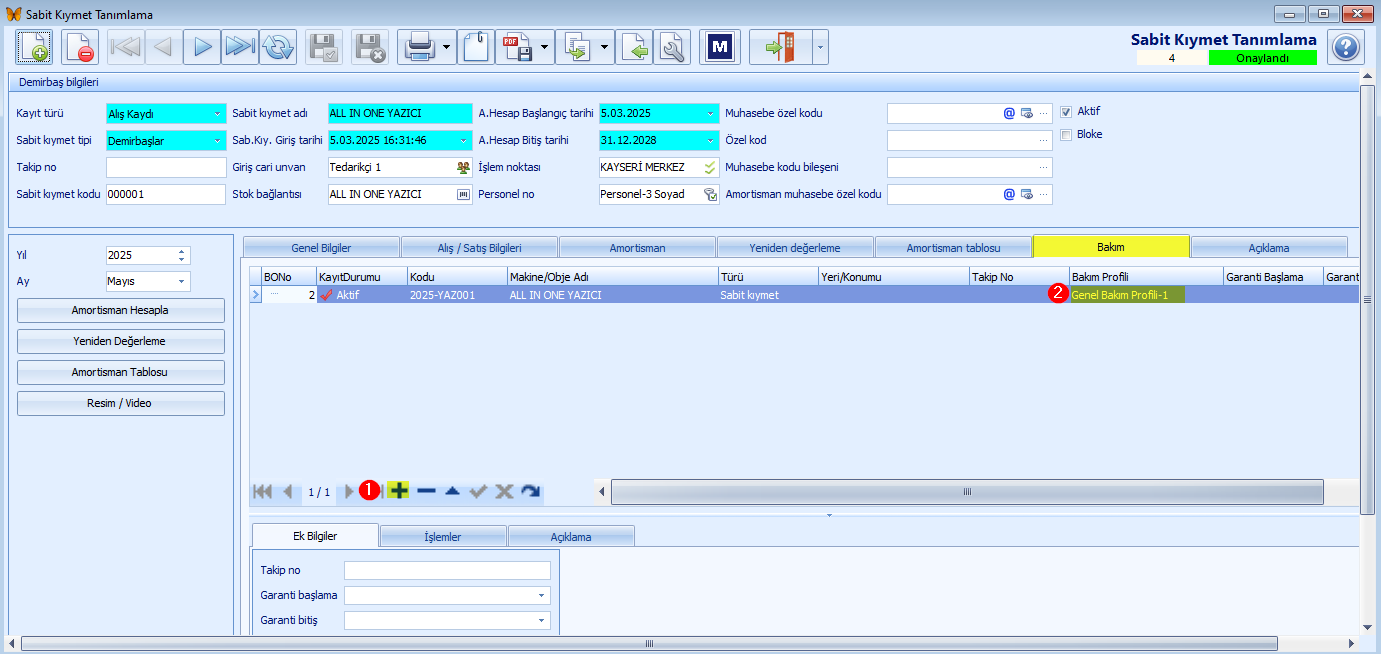
Task: Toggle the Aktif checkbox
Action: [x=1066, y=112]
